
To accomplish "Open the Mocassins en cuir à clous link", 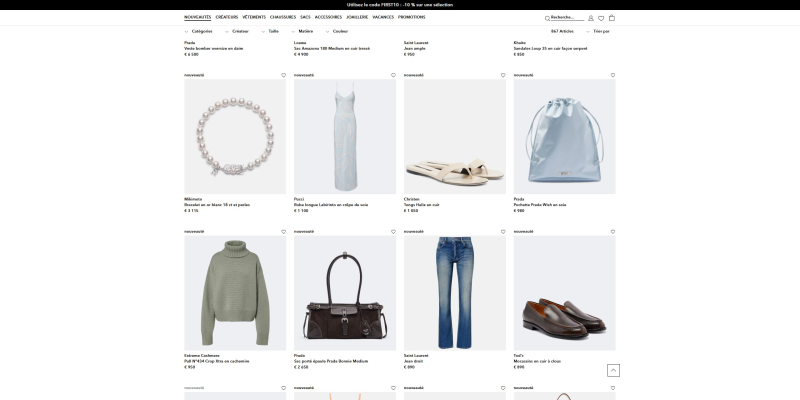I will [537, 361].
